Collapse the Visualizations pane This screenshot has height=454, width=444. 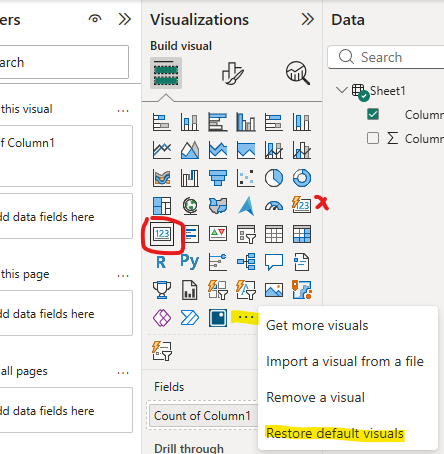(x=307, y=19)
